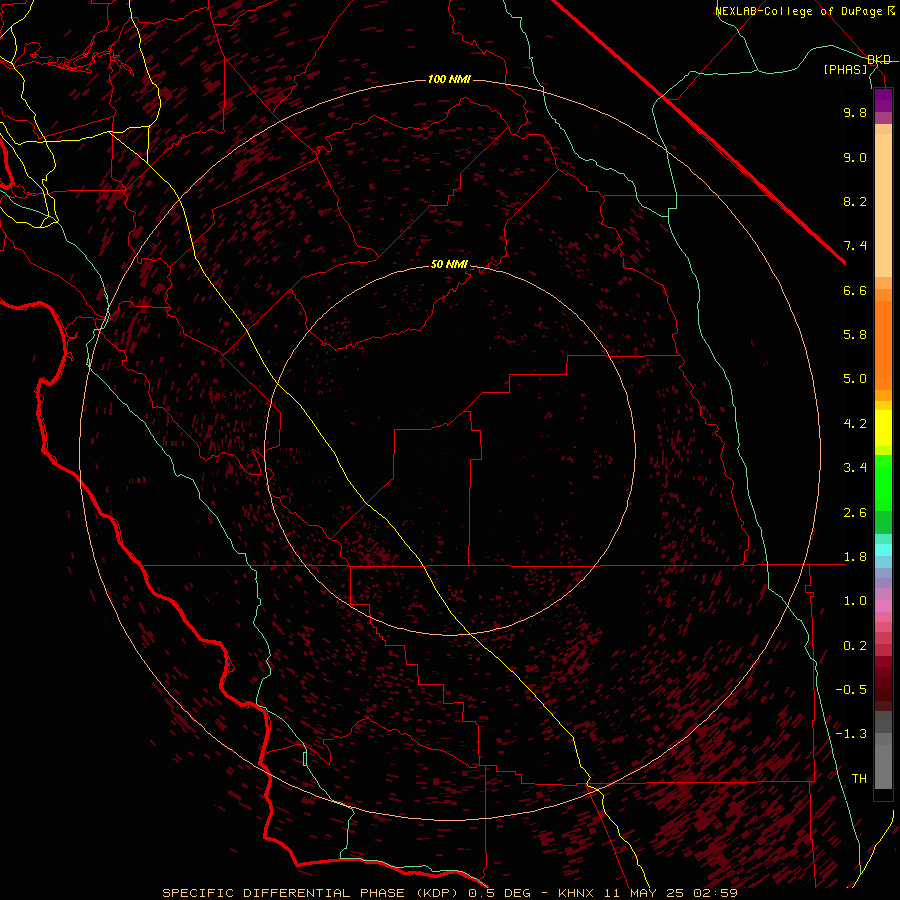Click the 11 MAY 25 date text
The width and height of the screenshot is (900, 900).
(646, 893)
